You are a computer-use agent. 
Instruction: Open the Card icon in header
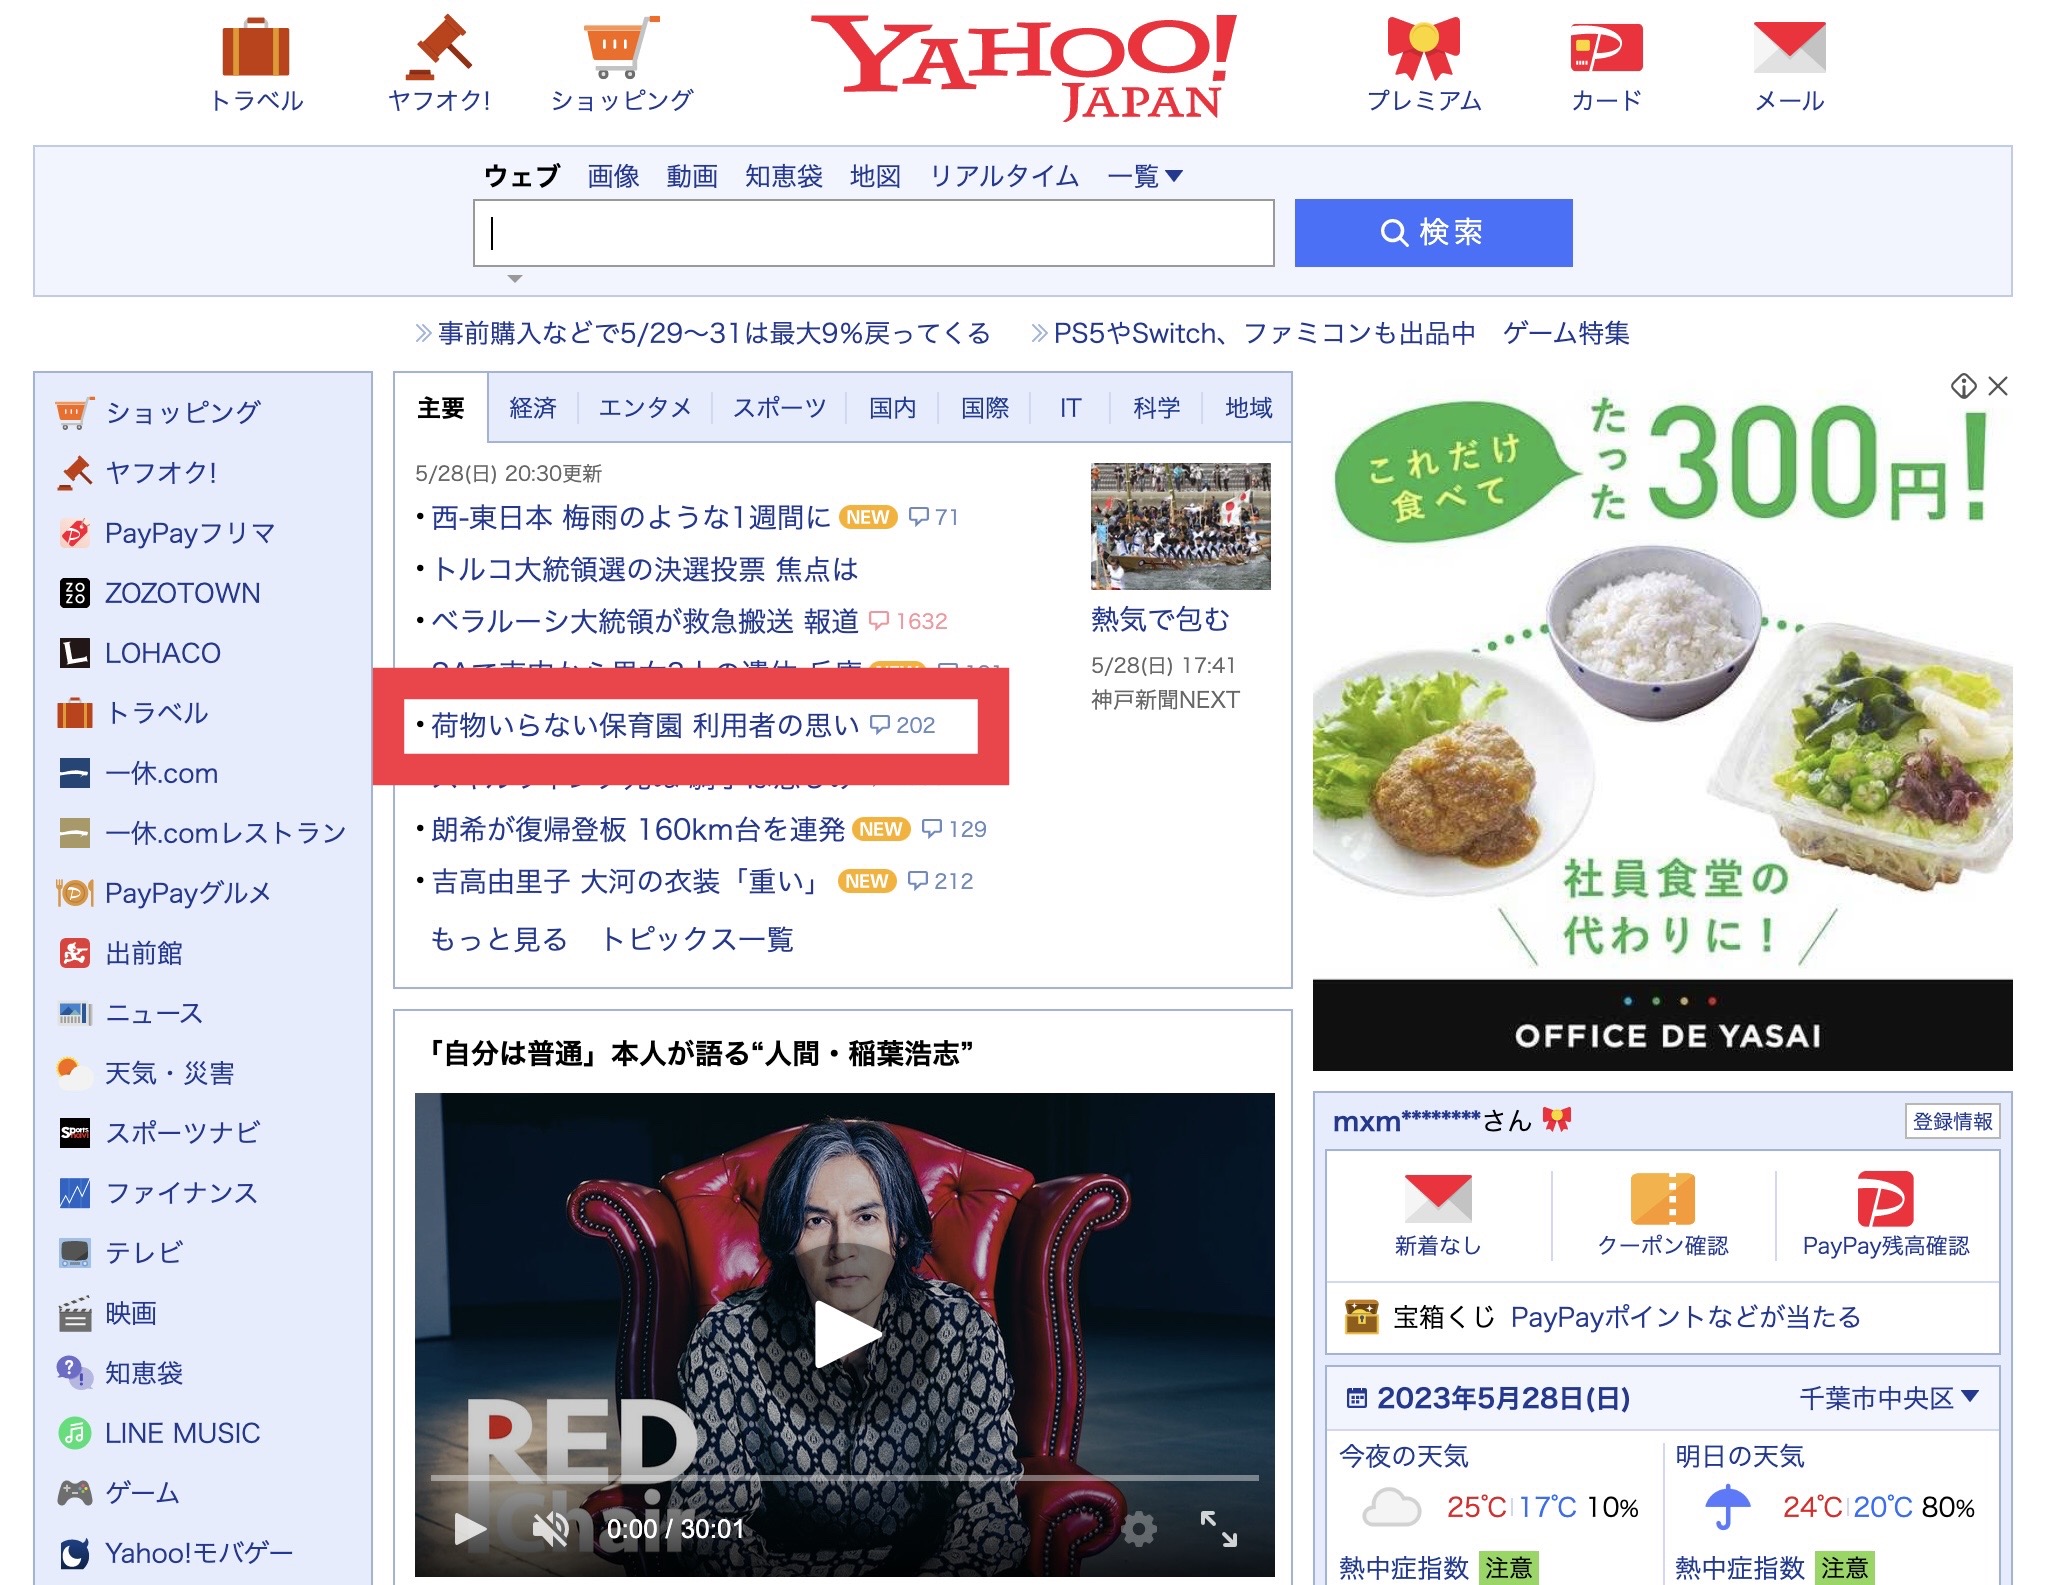1606,48
